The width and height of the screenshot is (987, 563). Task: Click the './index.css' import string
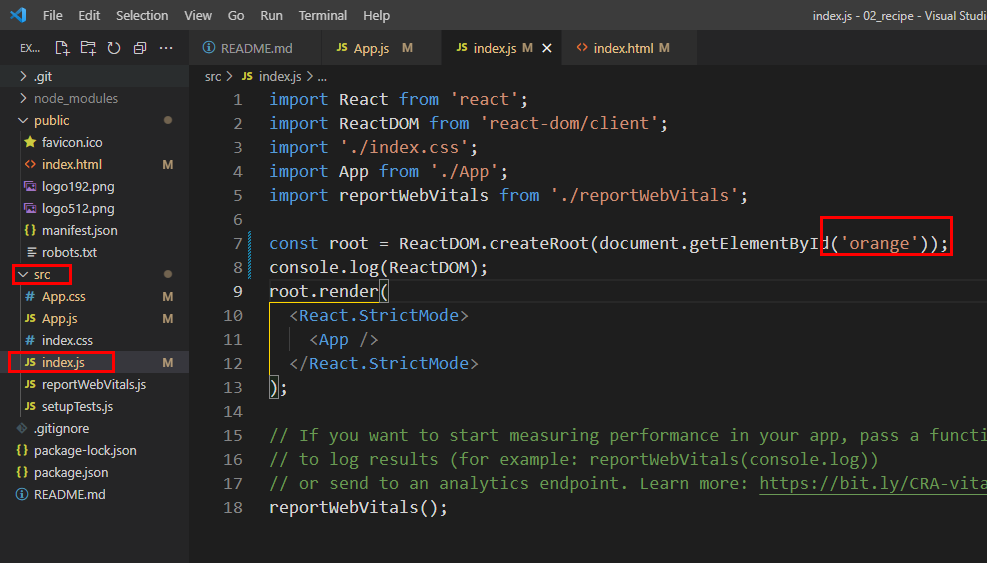(403, 147)
